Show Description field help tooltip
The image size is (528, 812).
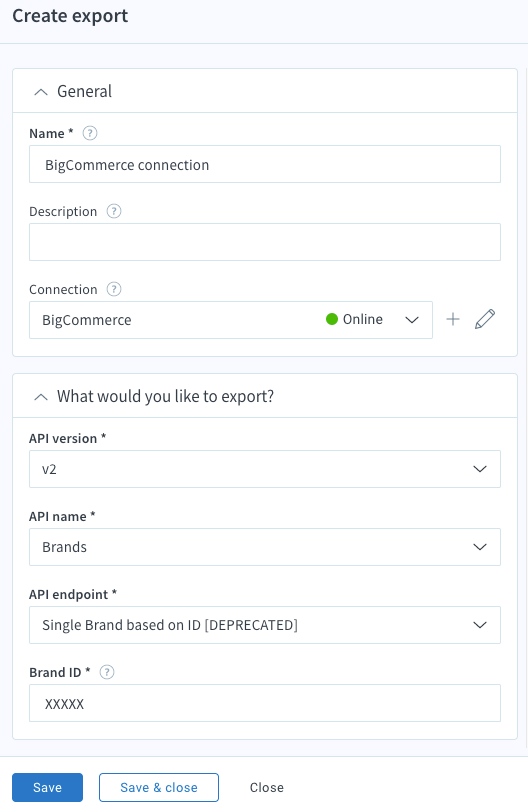tap(114, 211)
